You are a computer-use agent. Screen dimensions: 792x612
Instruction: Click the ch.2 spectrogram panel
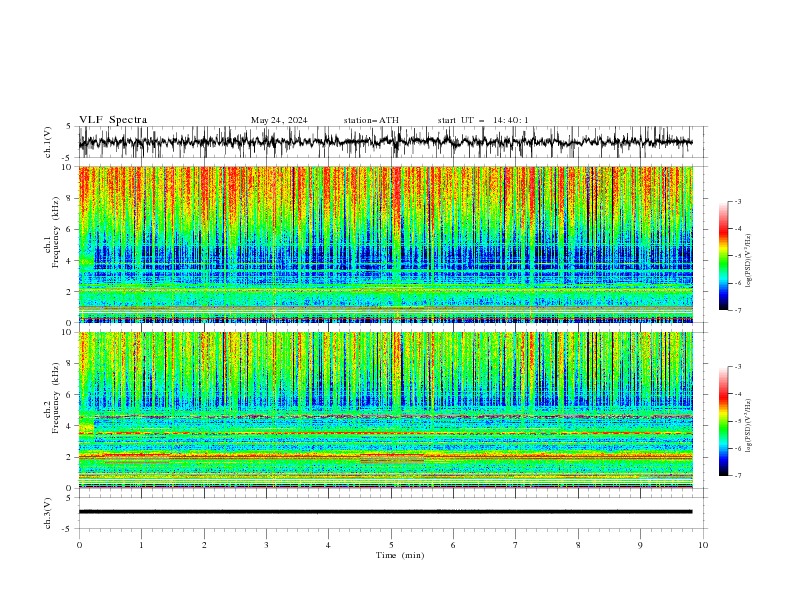pos(386,410)
